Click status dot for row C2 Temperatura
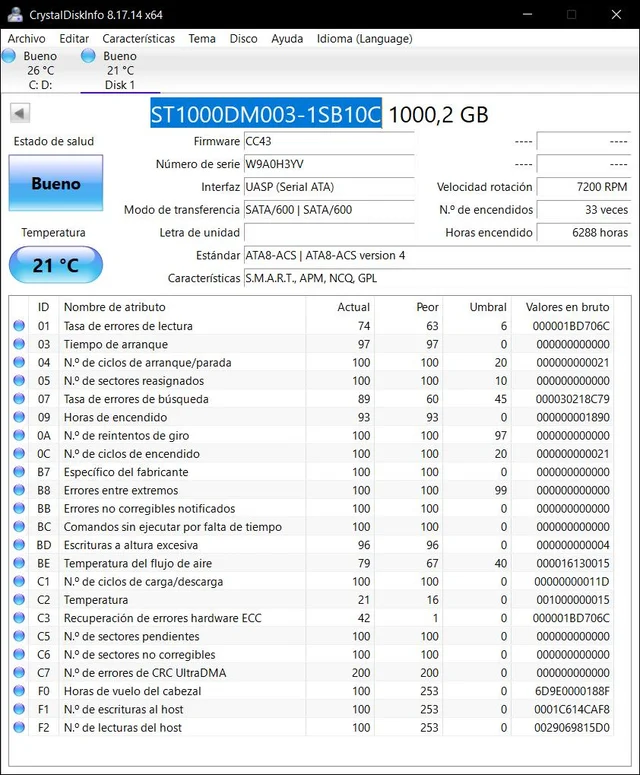The height and width of the screenshot is (775, 640). [x=19, y=600]
